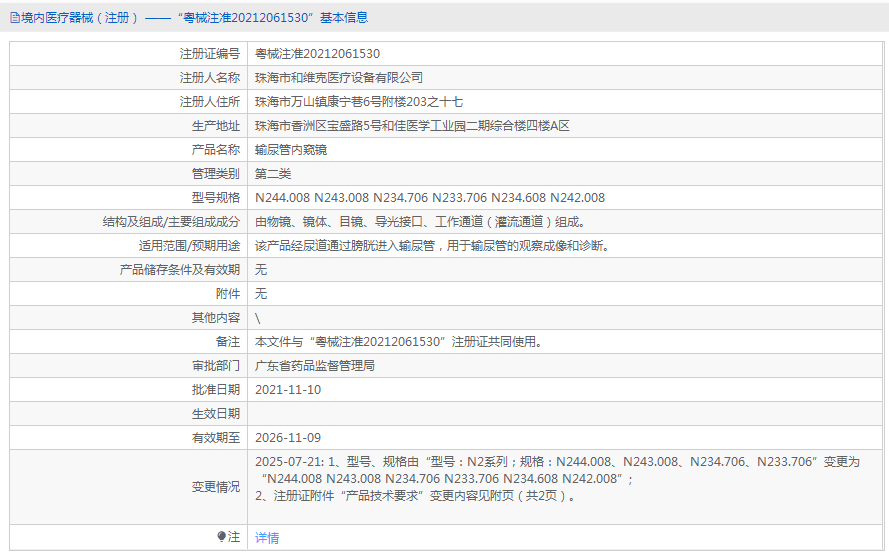Click the bulb icon beside 注
The image size is (889, 557).
[x=222, y=537]
